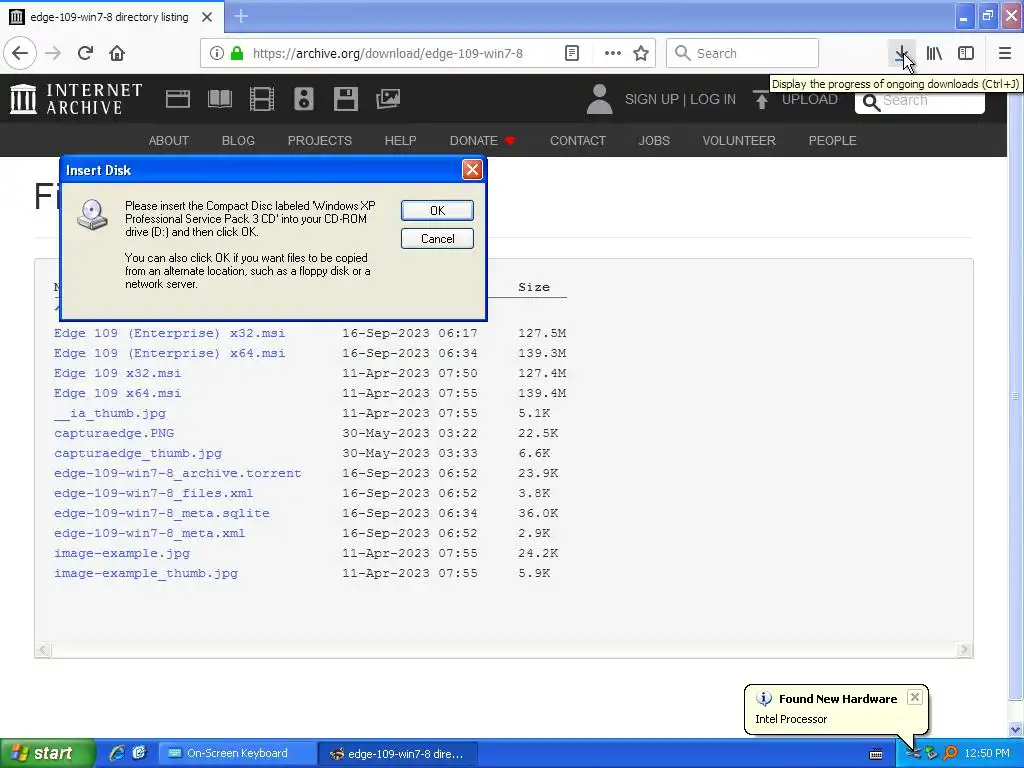Open the ABOUT menu item

168,140
